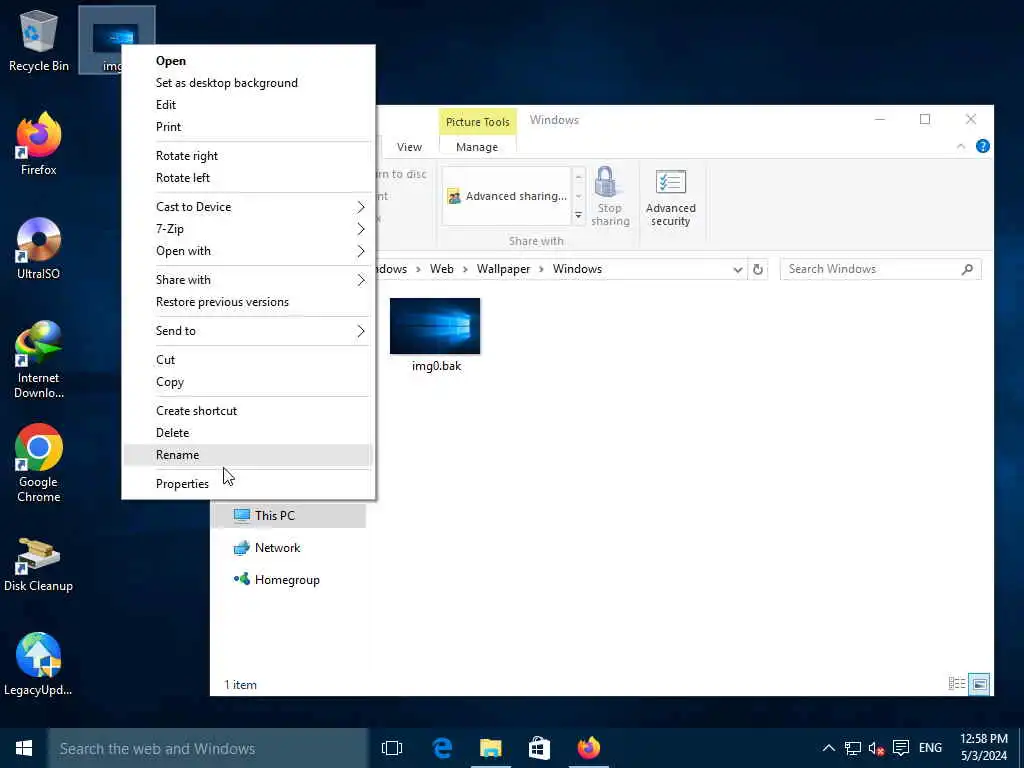This screenshot has height=768, width=1024.
Task: Click Wallpaper in the address breadcrumb
Action: [503, 269]
